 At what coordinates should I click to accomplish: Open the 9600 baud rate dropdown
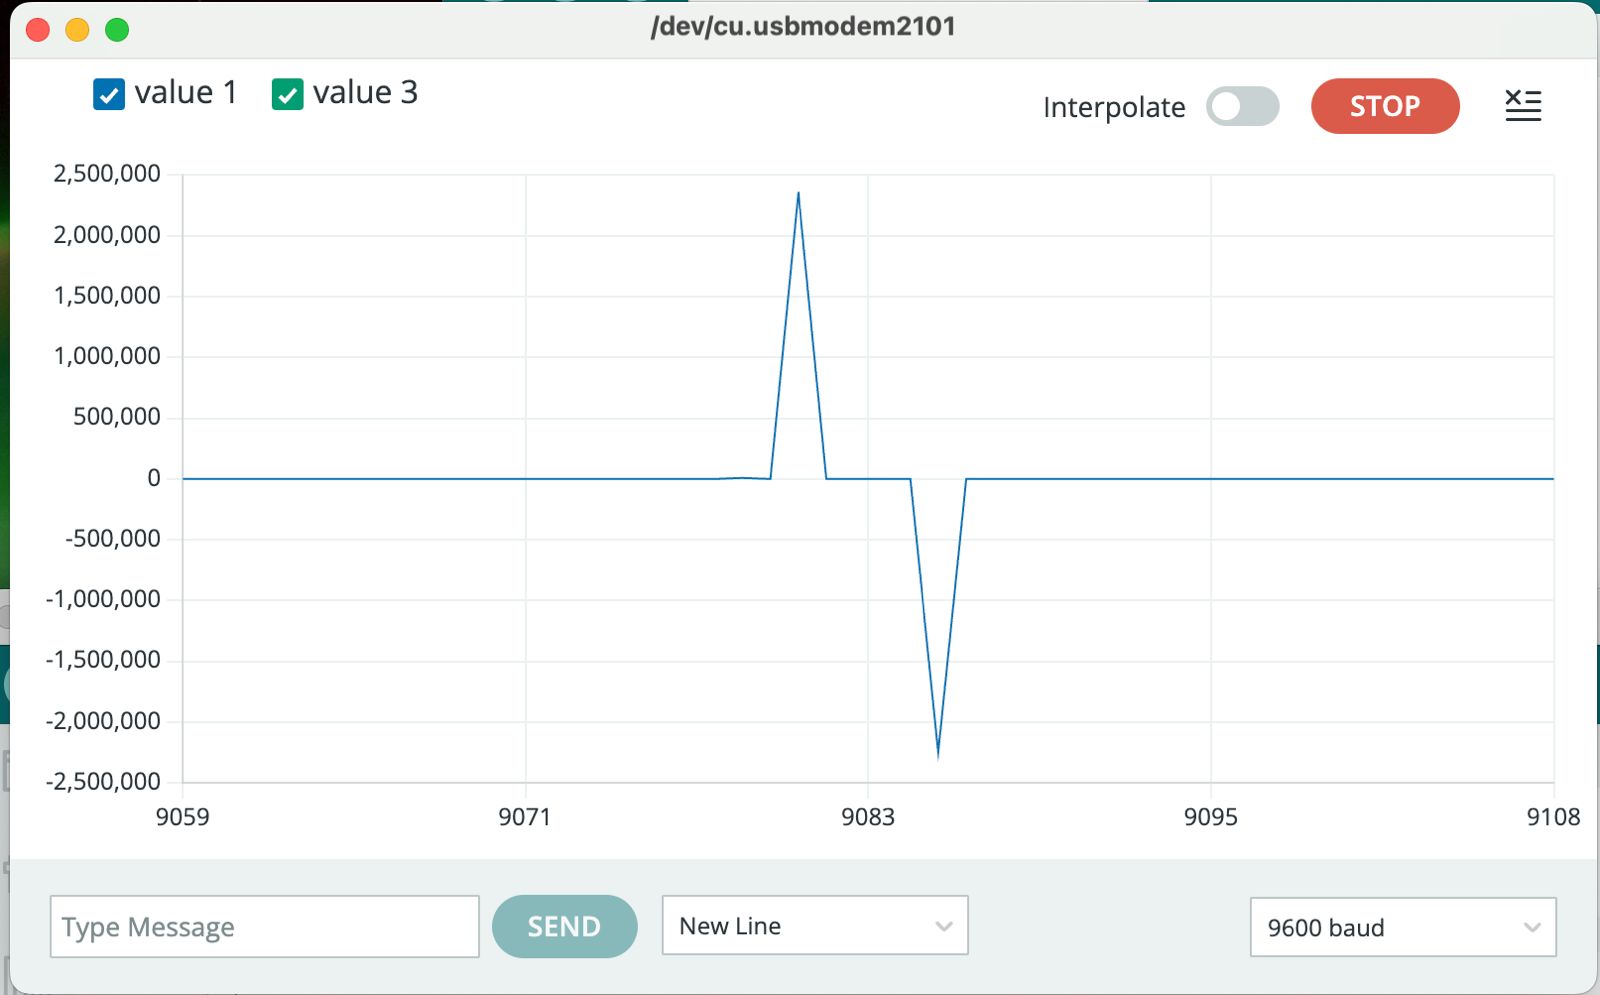1402,927
